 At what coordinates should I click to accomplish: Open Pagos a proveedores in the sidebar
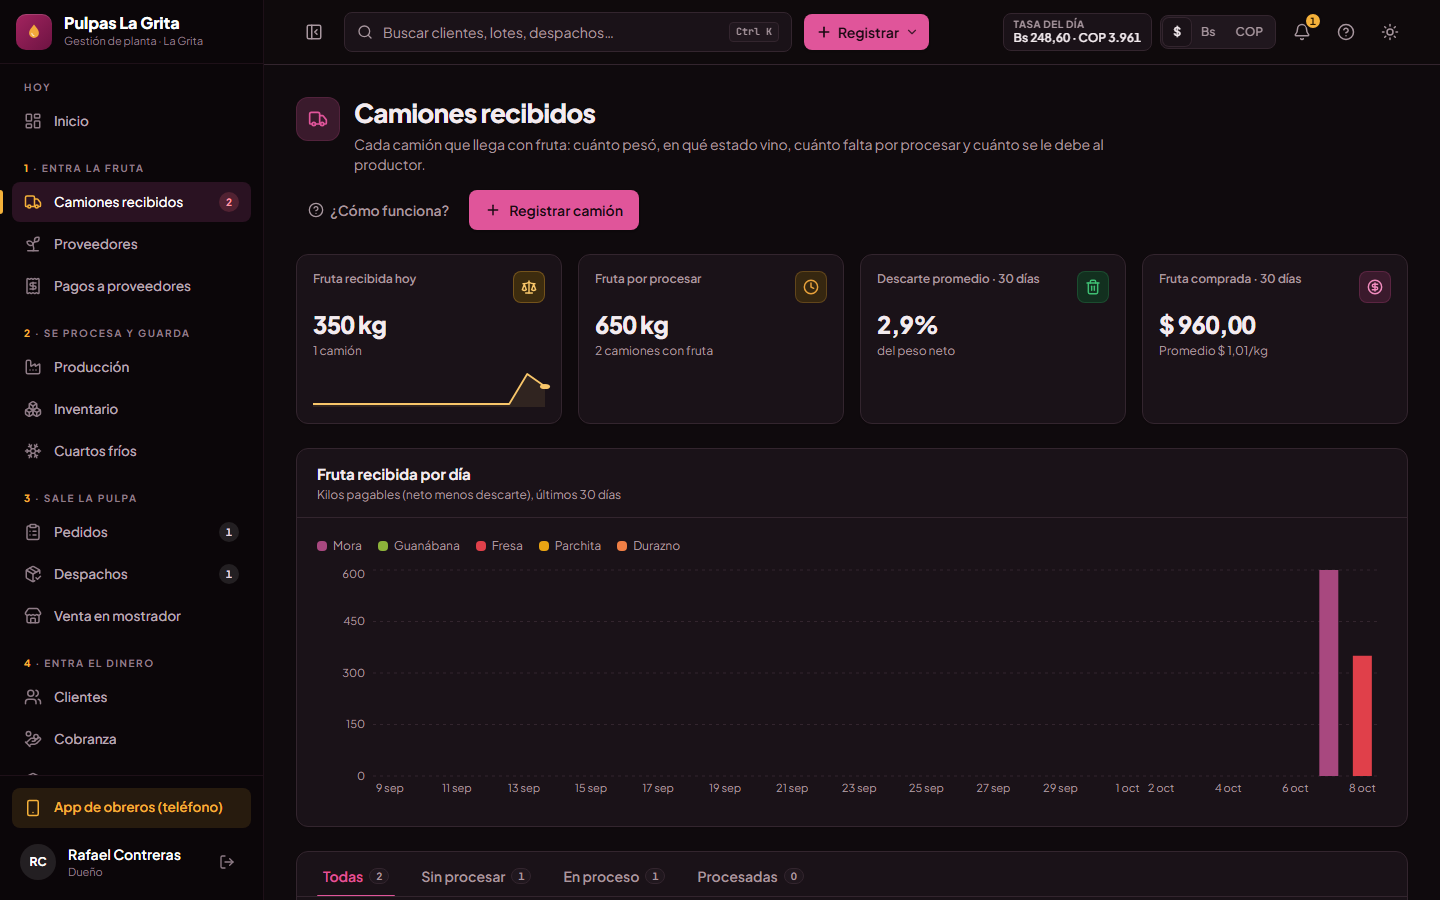[x=131, y=286]
